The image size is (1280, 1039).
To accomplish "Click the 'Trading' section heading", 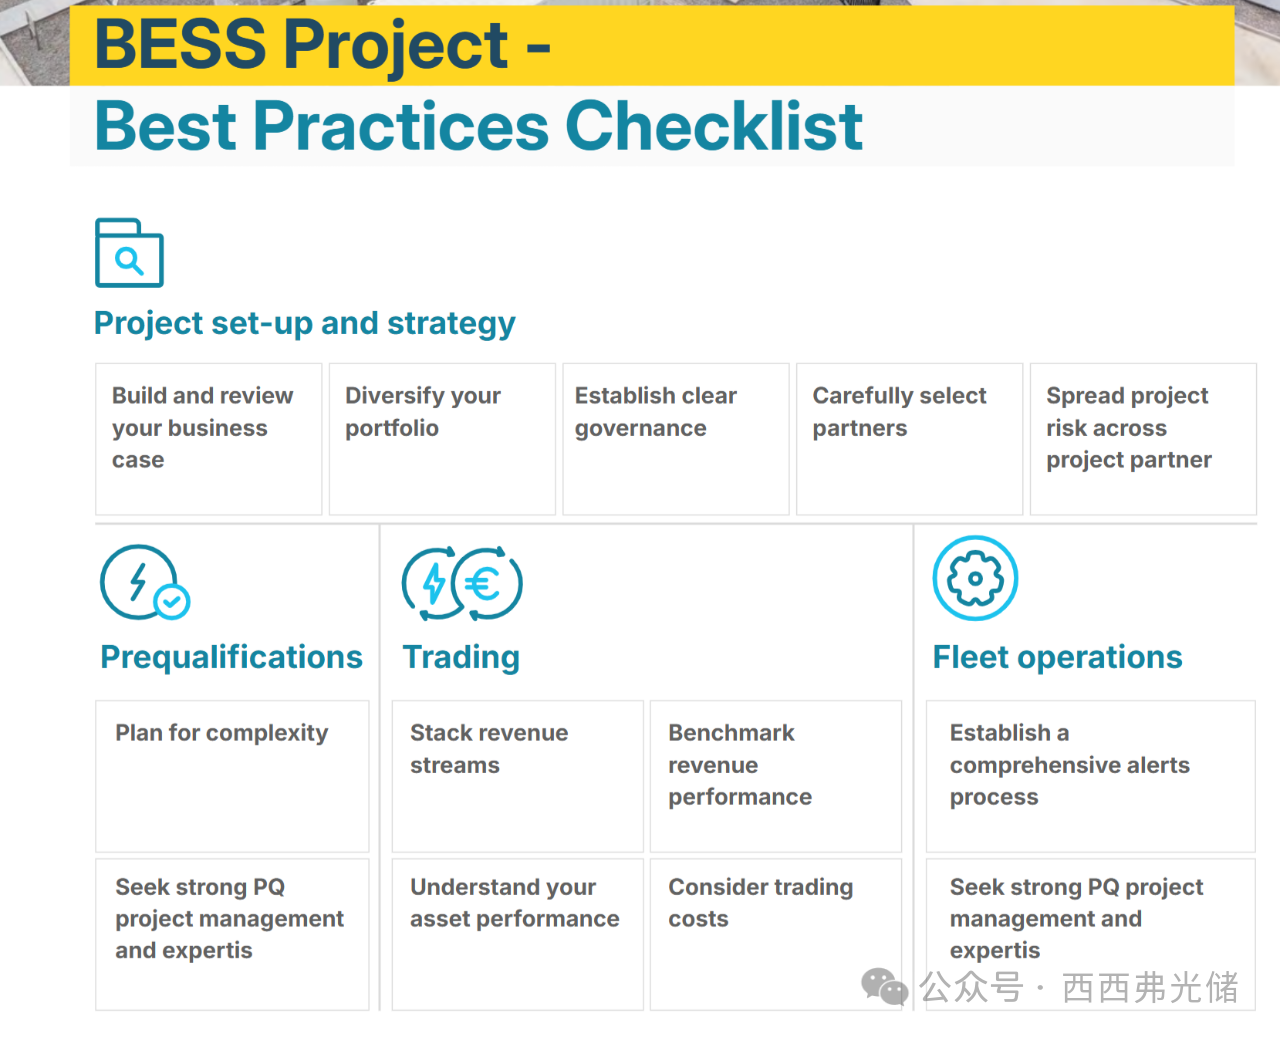I will point(461,657).
